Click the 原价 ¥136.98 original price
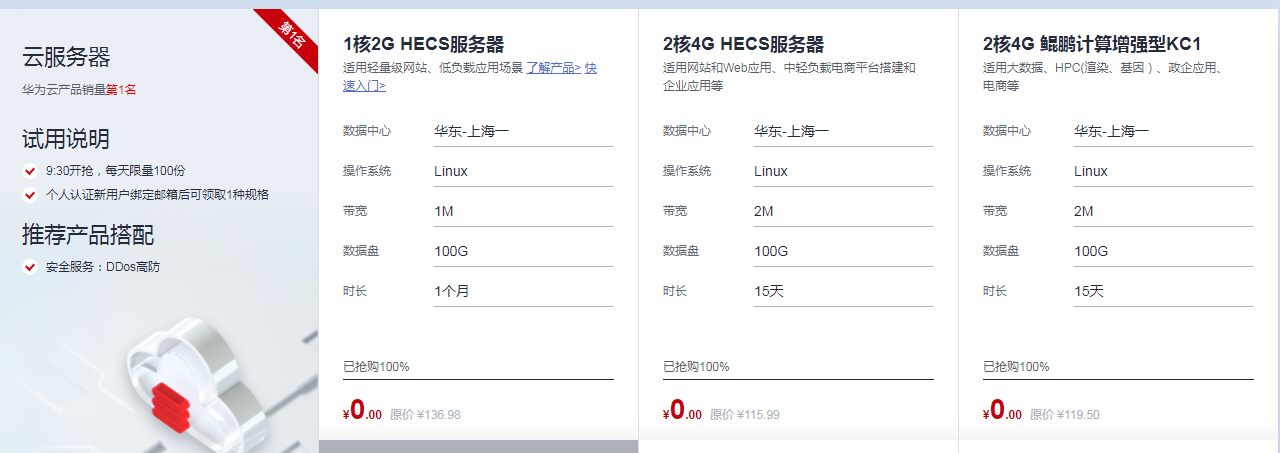This screenshot has width=1280, height=453. (x=425, y=415)
